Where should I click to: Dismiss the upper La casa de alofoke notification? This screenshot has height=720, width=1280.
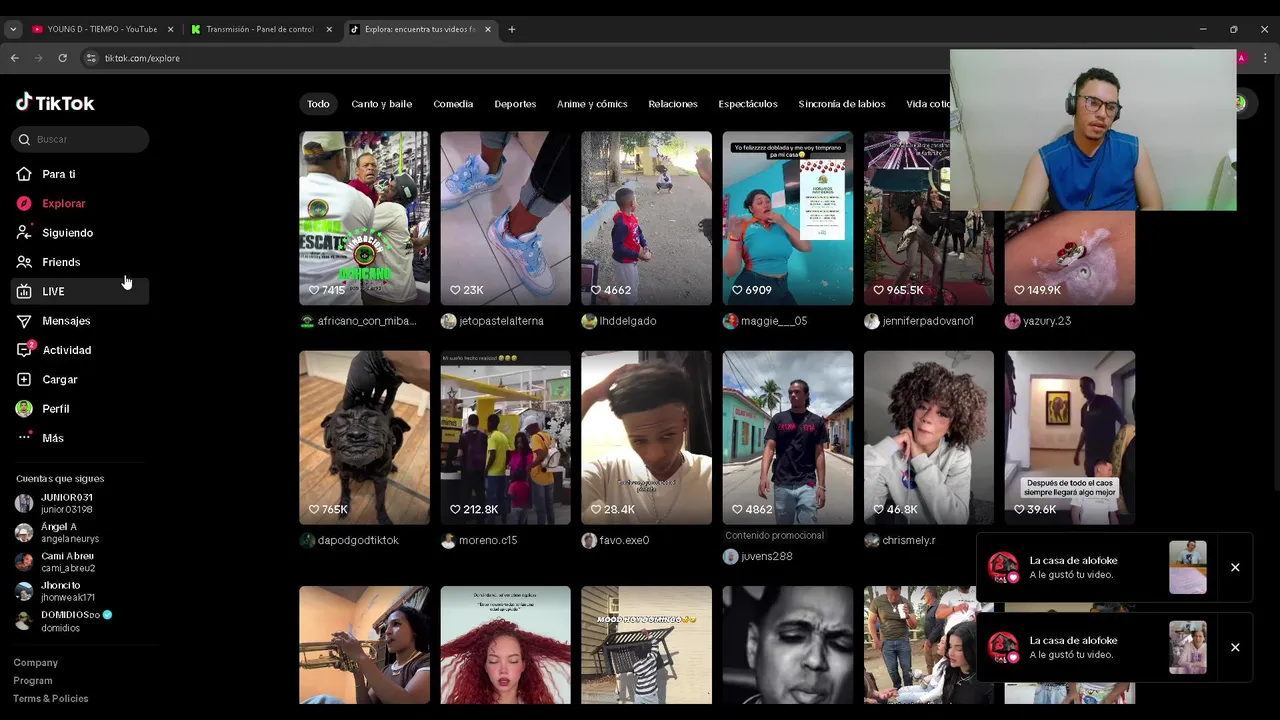1235,568
